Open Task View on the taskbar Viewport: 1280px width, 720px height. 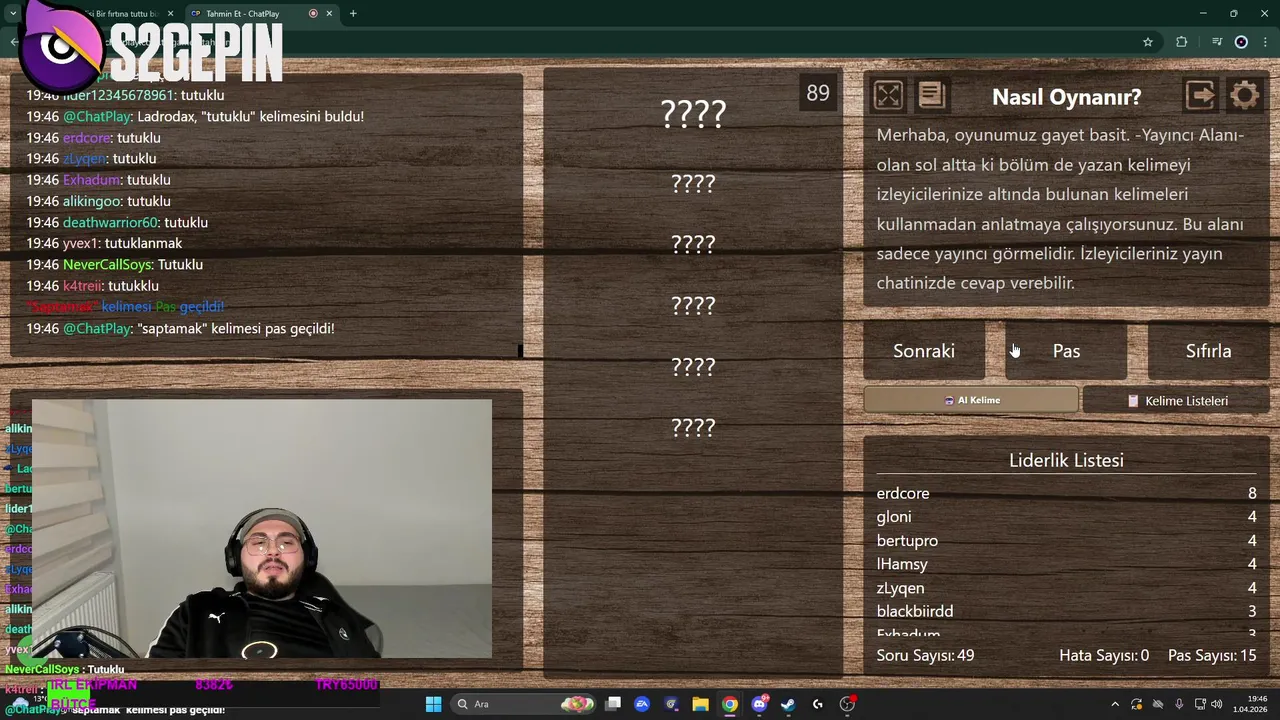613,704
